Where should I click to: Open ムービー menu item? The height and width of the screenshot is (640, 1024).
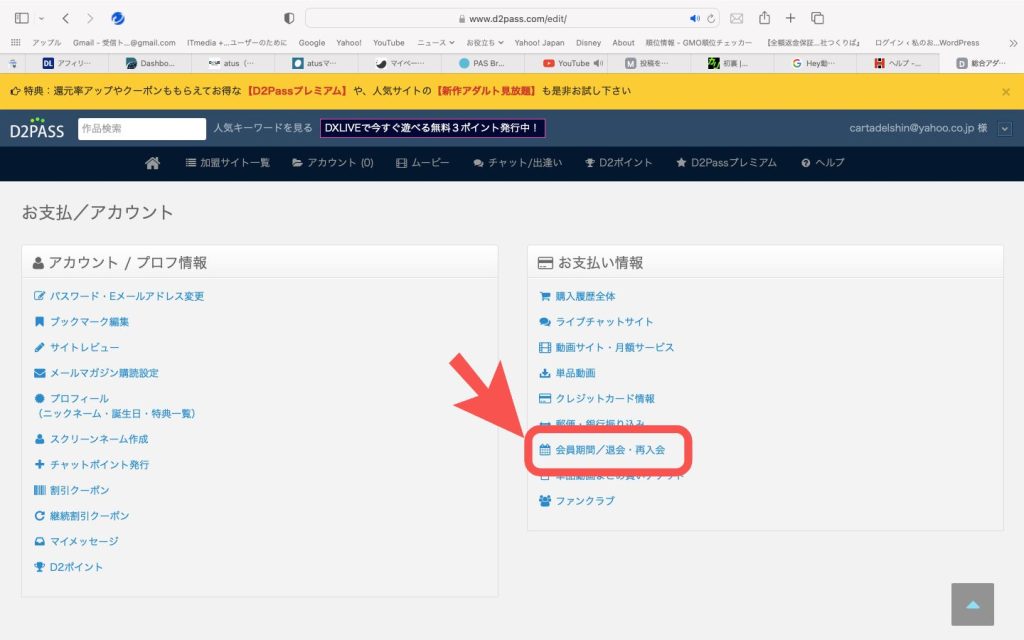click(x=423, y=163)
